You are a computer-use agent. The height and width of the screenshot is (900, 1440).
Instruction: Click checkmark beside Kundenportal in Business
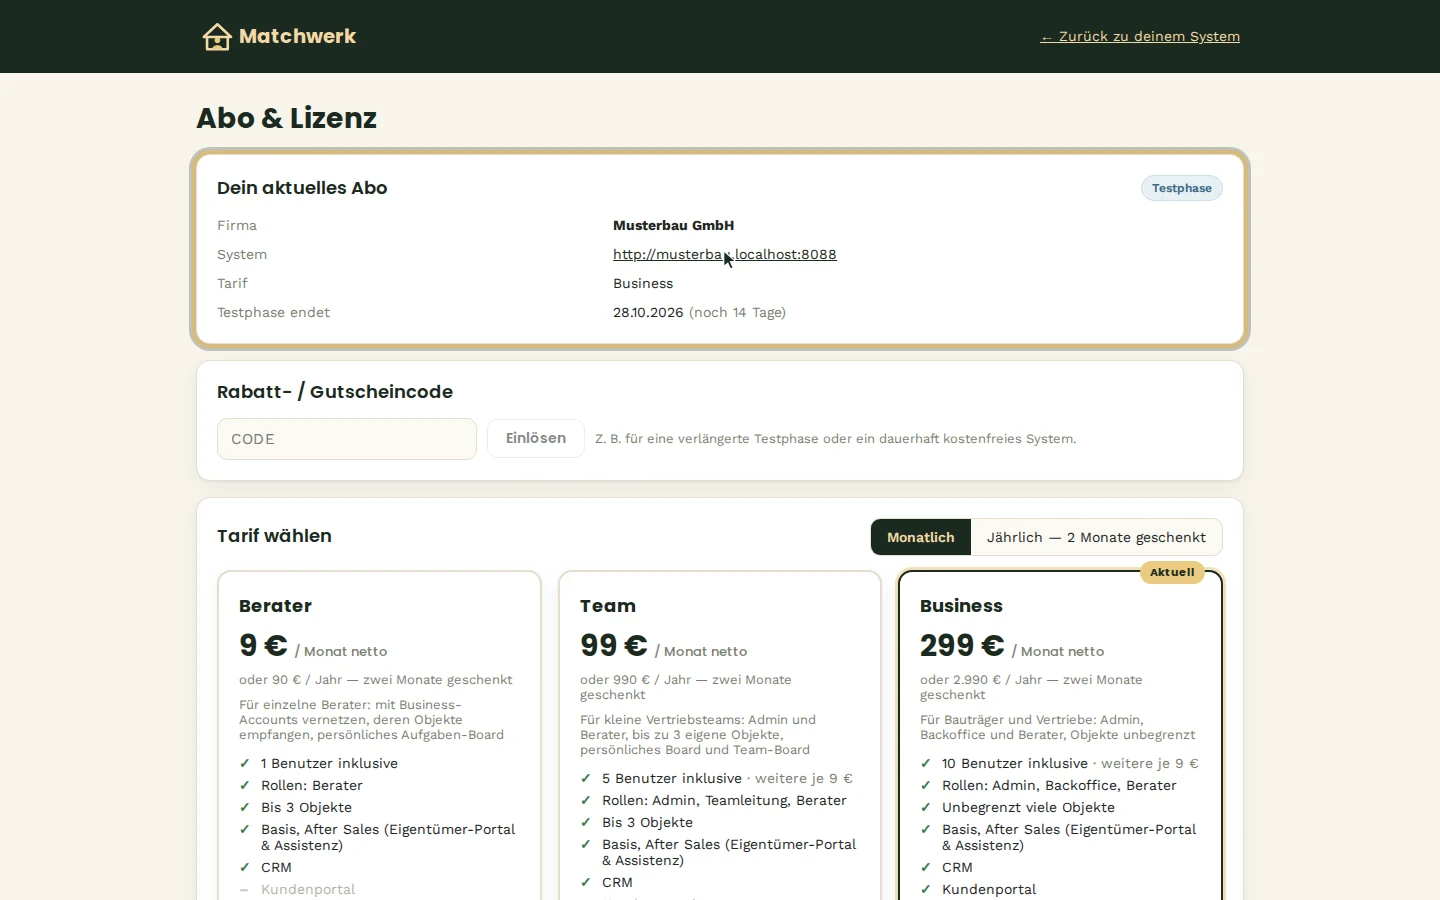point(926,889)
